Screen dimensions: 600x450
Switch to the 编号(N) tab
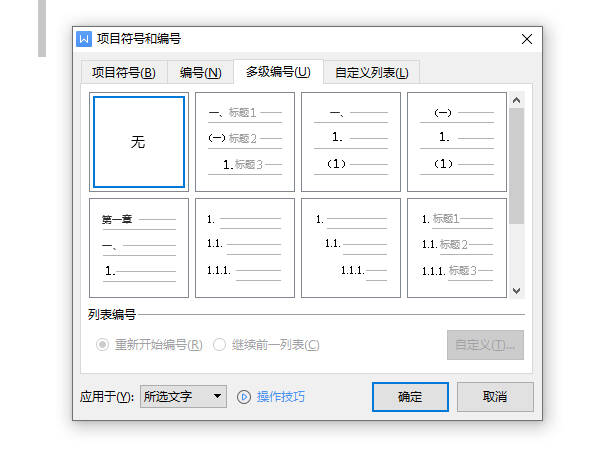tap(201, 72)
